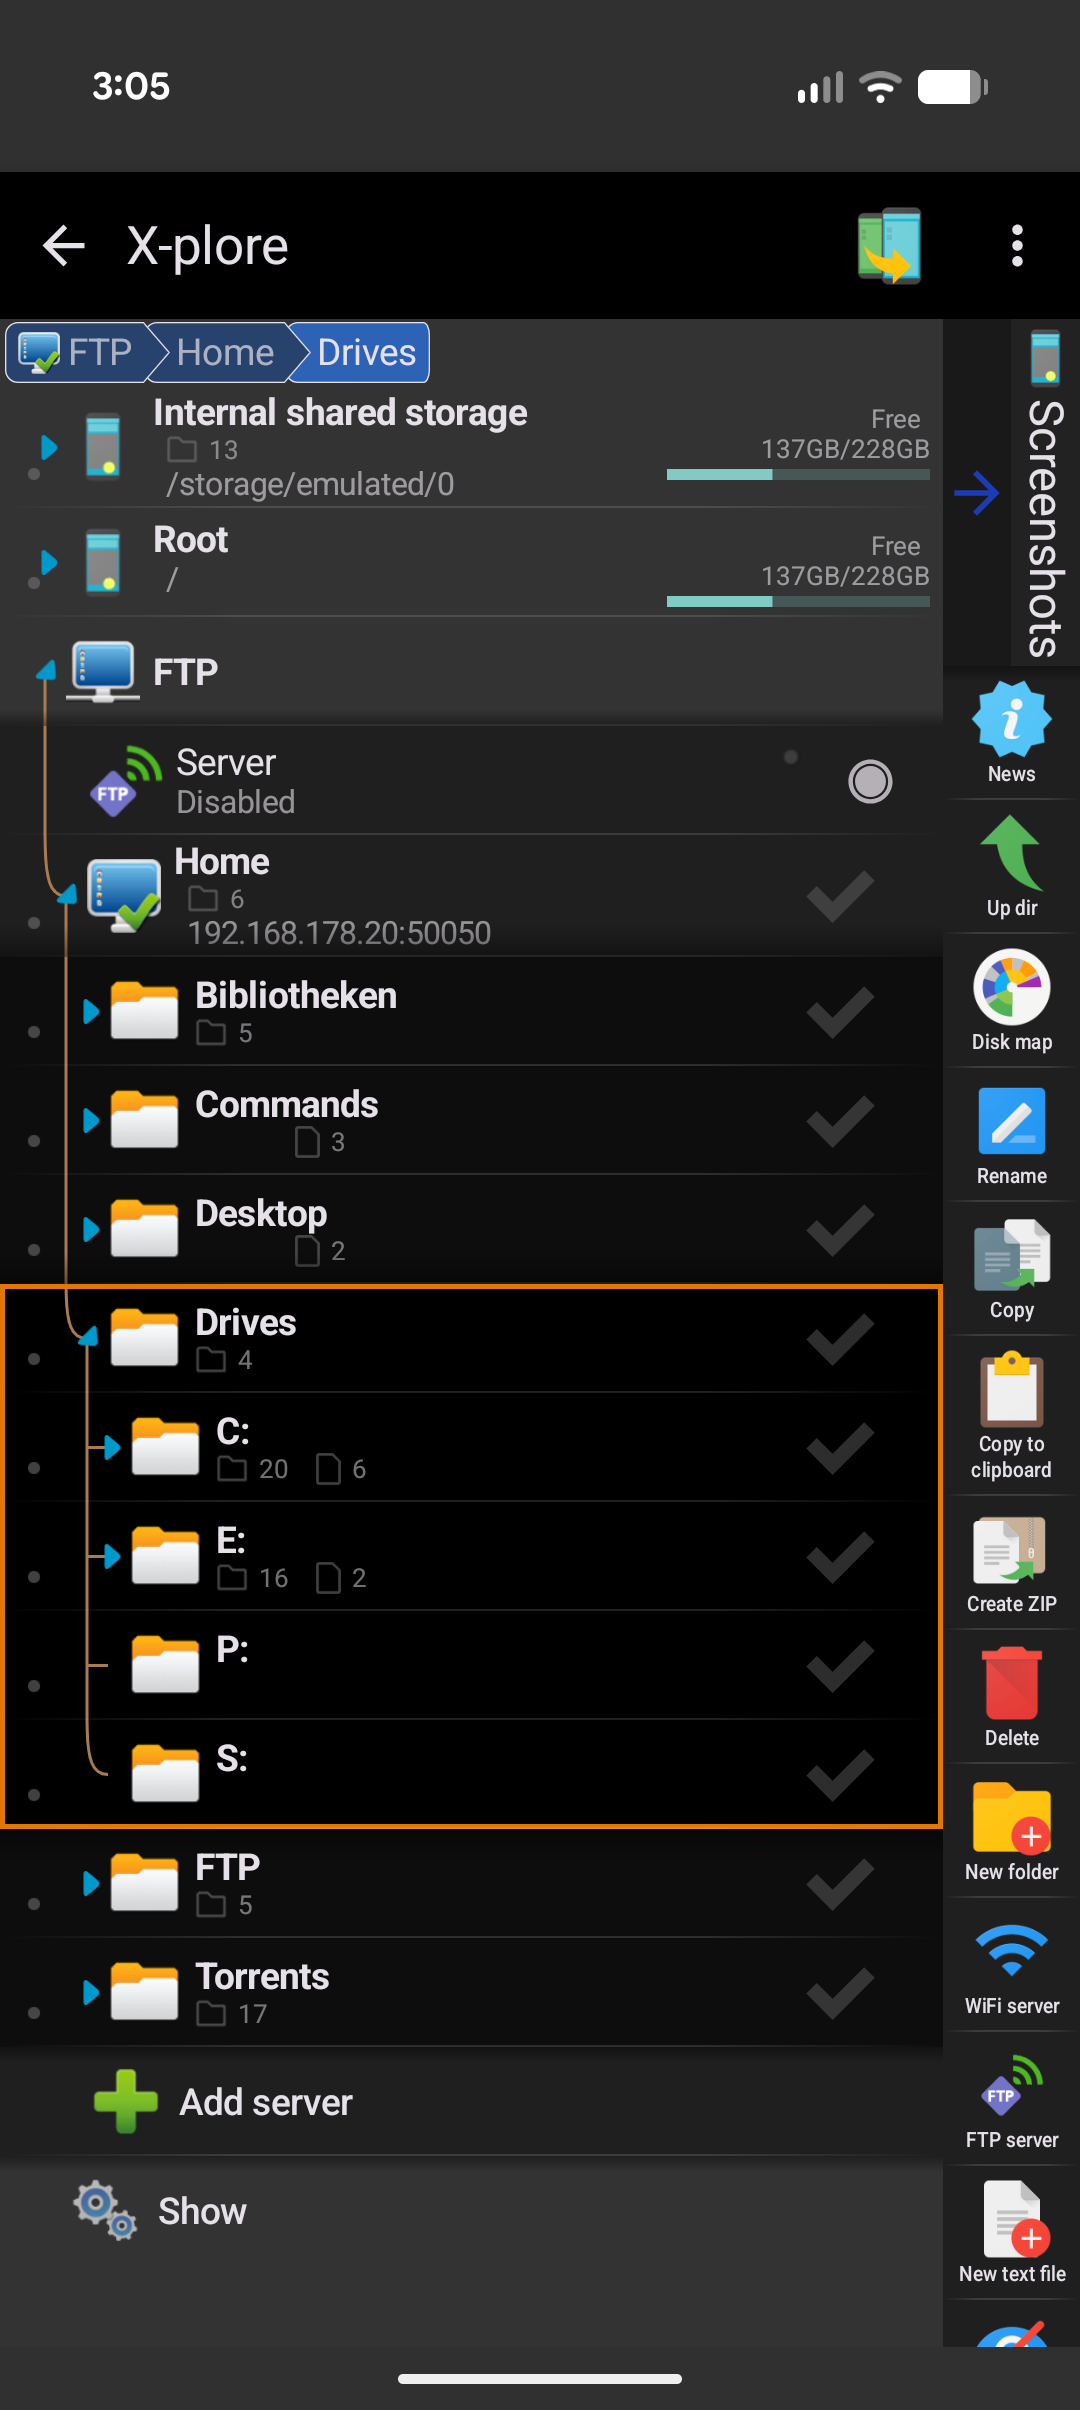The height and width of the screenshot is (2410, 1080).
Task: Click the blue arrow toward the Screenshots pane
Action: pyautogui.click(x=976, y=493)
